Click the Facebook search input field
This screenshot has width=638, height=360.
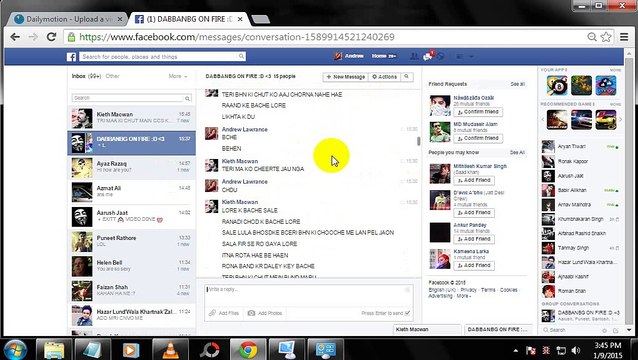click(159, 57)
